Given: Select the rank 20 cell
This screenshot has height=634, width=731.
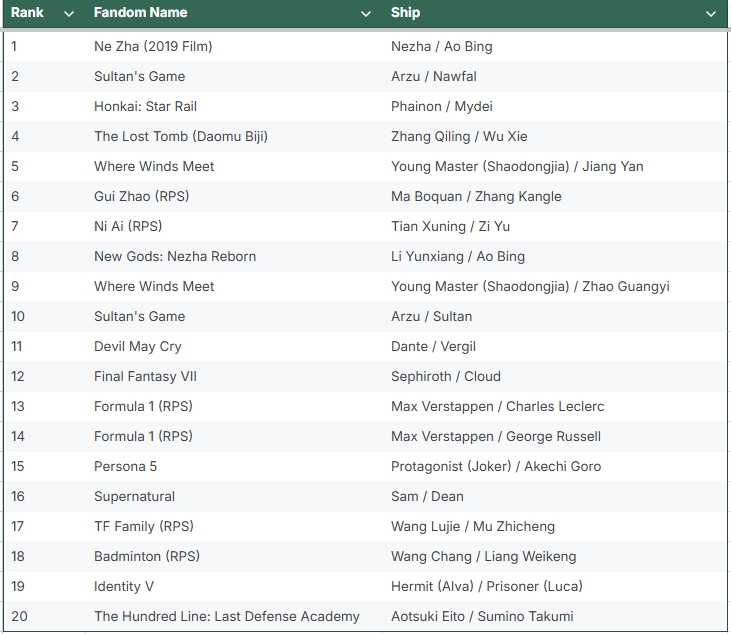Looking at the screenshot, I should tap(20, 616).
